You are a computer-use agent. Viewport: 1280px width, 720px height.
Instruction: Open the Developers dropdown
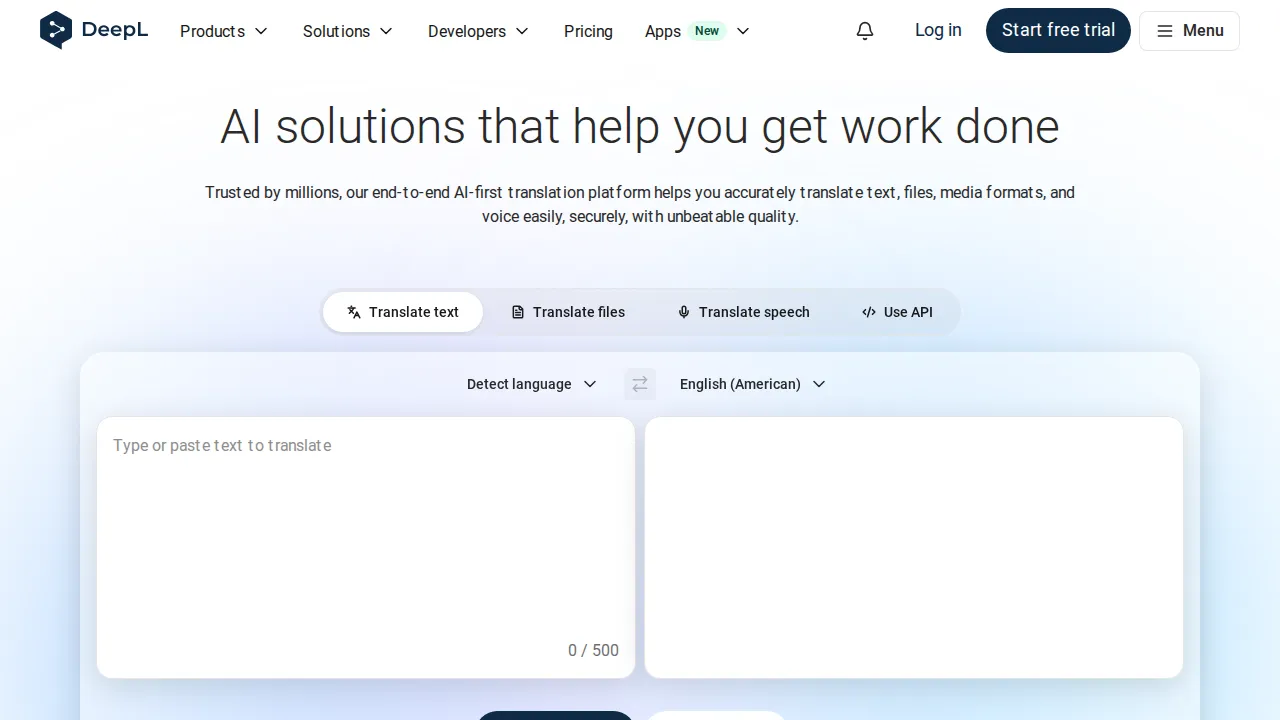(x=478, y=31)
